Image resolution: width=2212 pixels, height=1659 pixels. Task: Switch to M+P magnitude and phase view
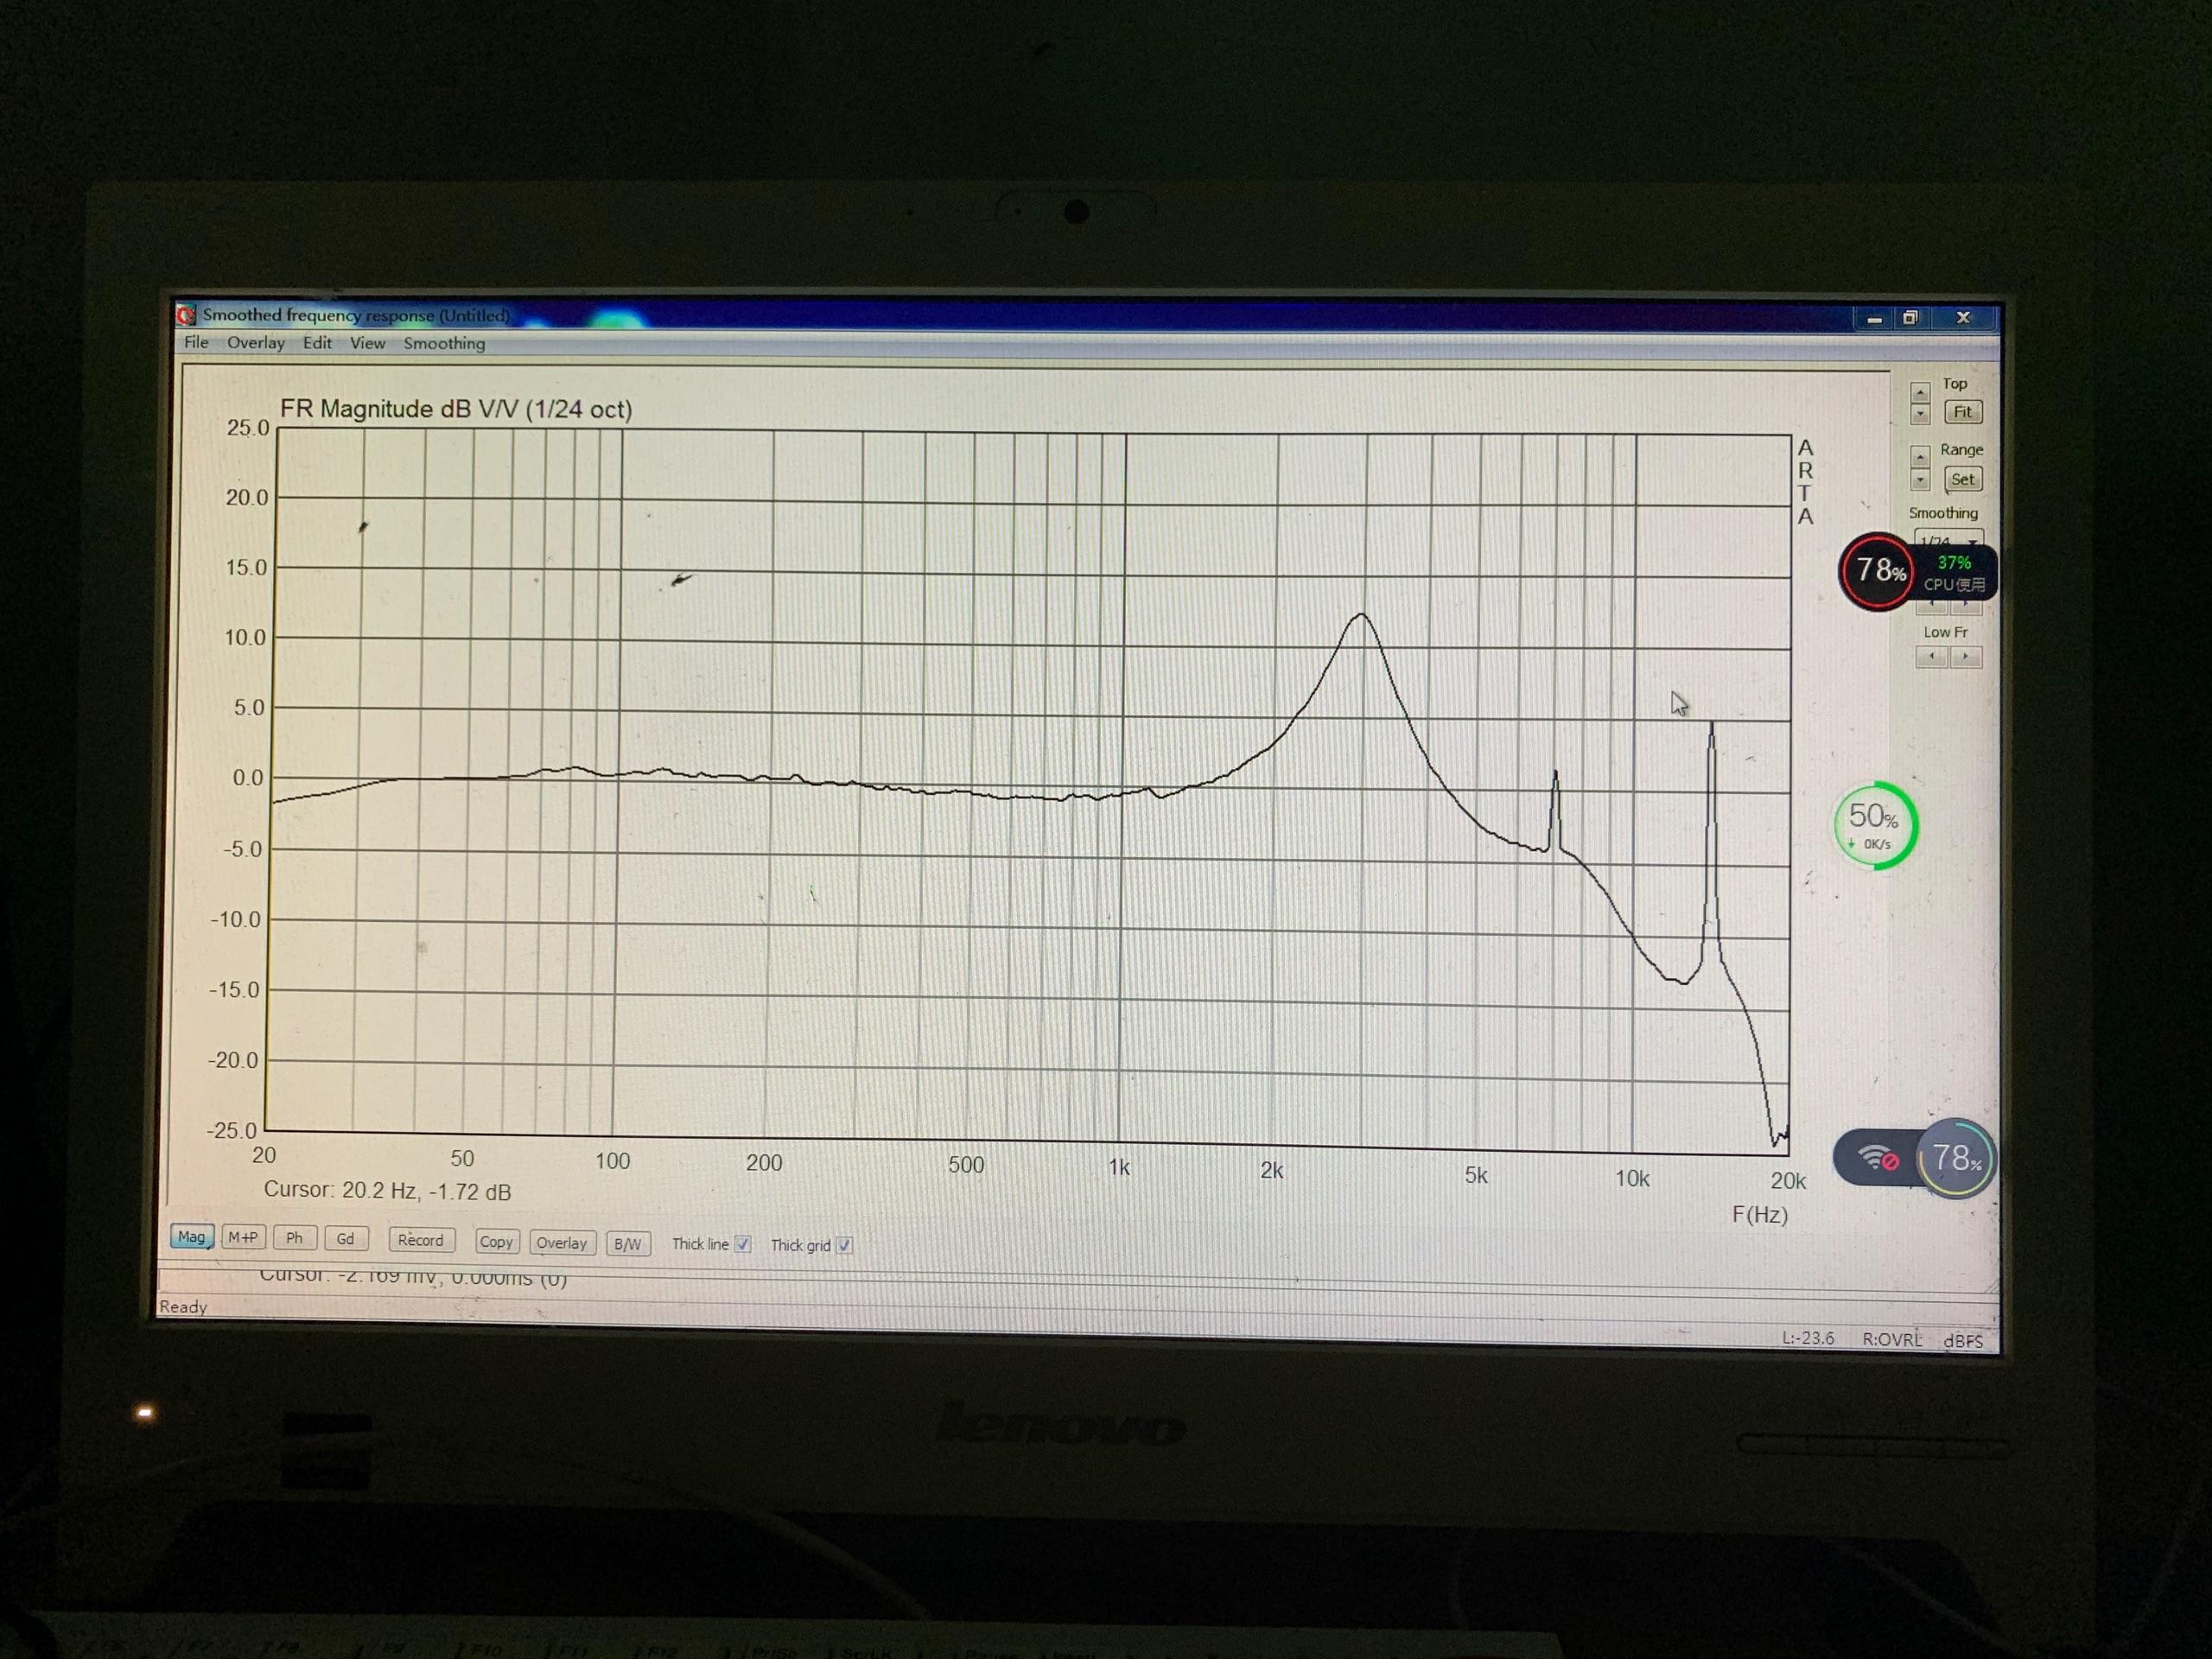coord(243,1238)
